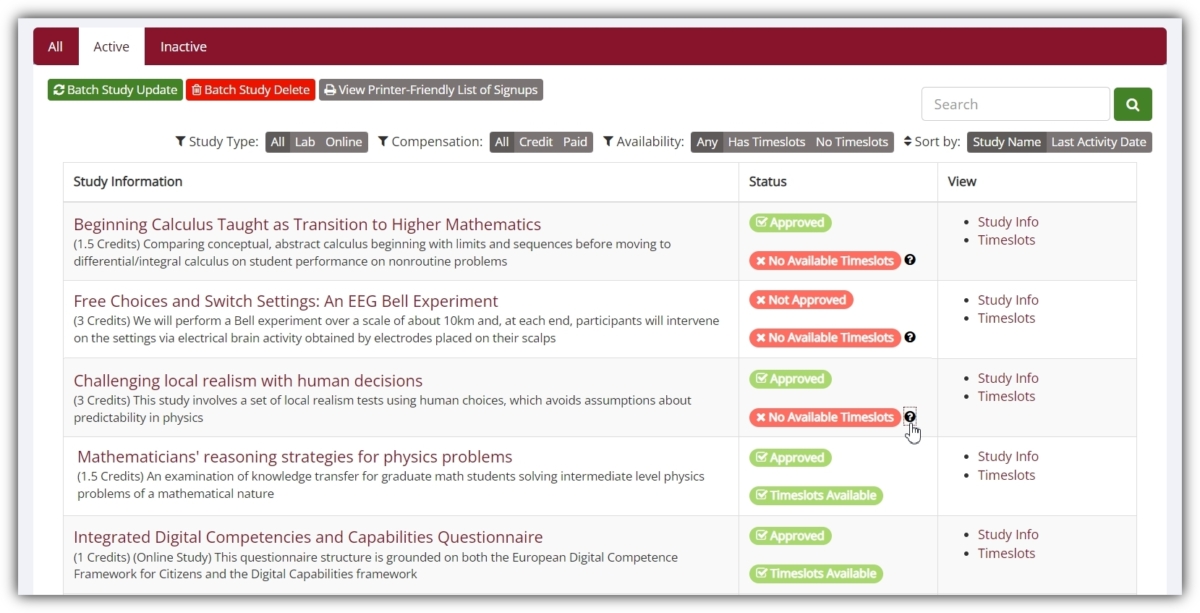Screen dimensions: 1200x613
Task: Click the trash icon on Batch Study Delete
Action: (x=199, y=89)
